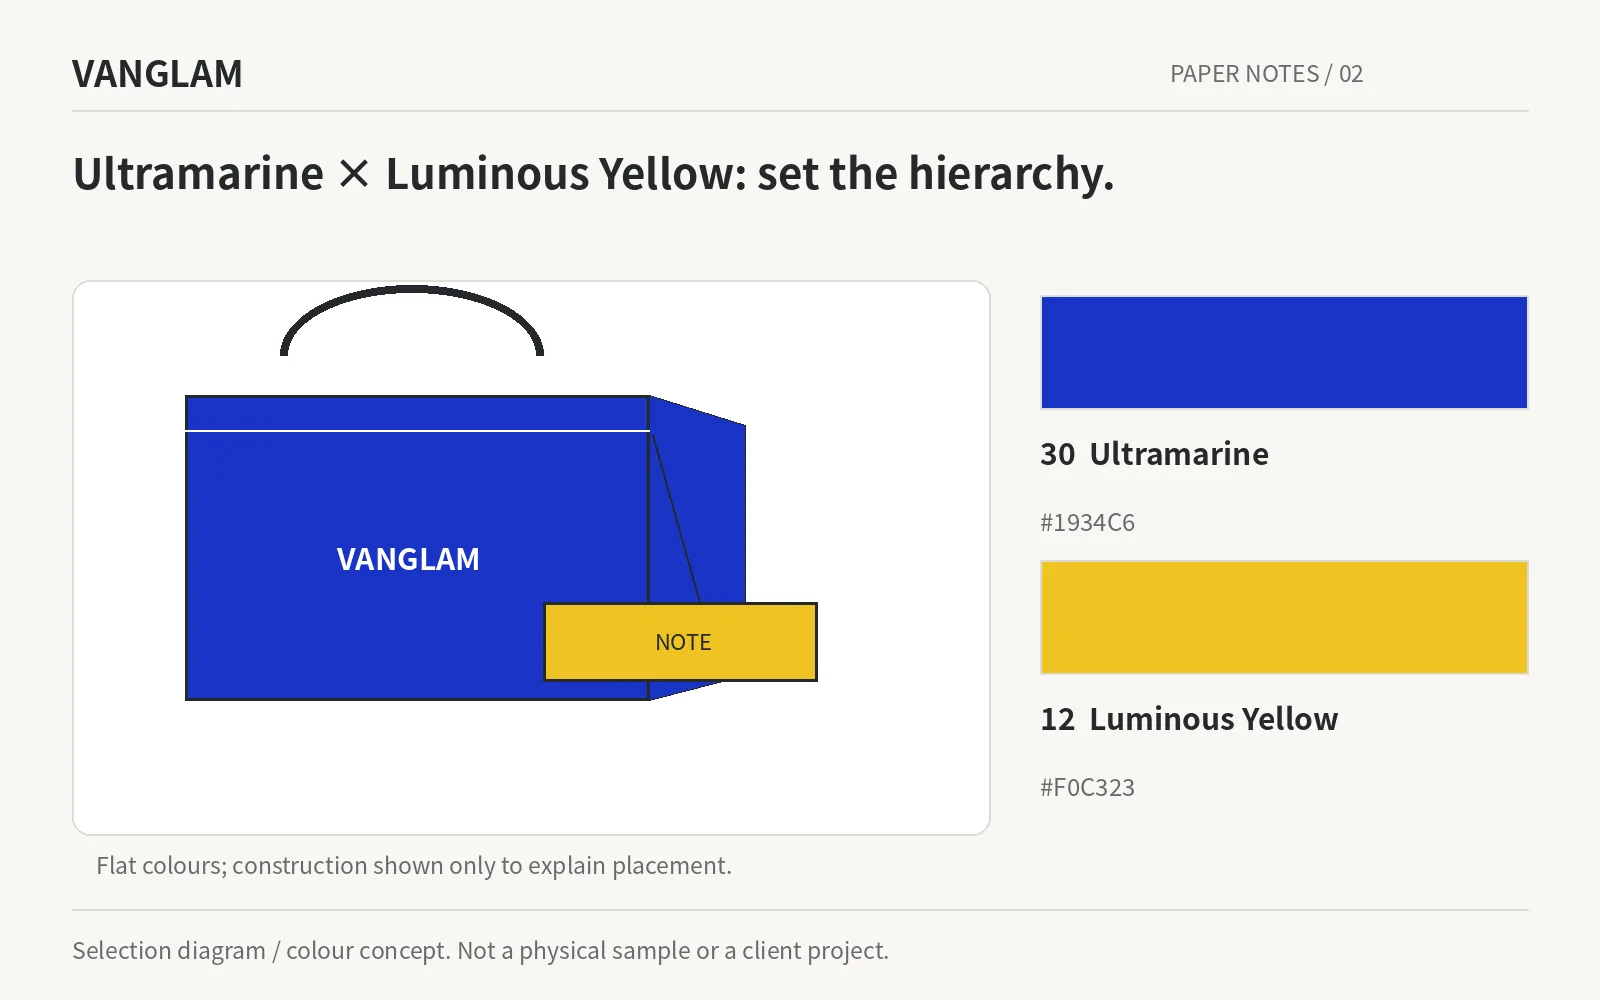
Task: Click the bag handle arc illustration
Action: 412,320
